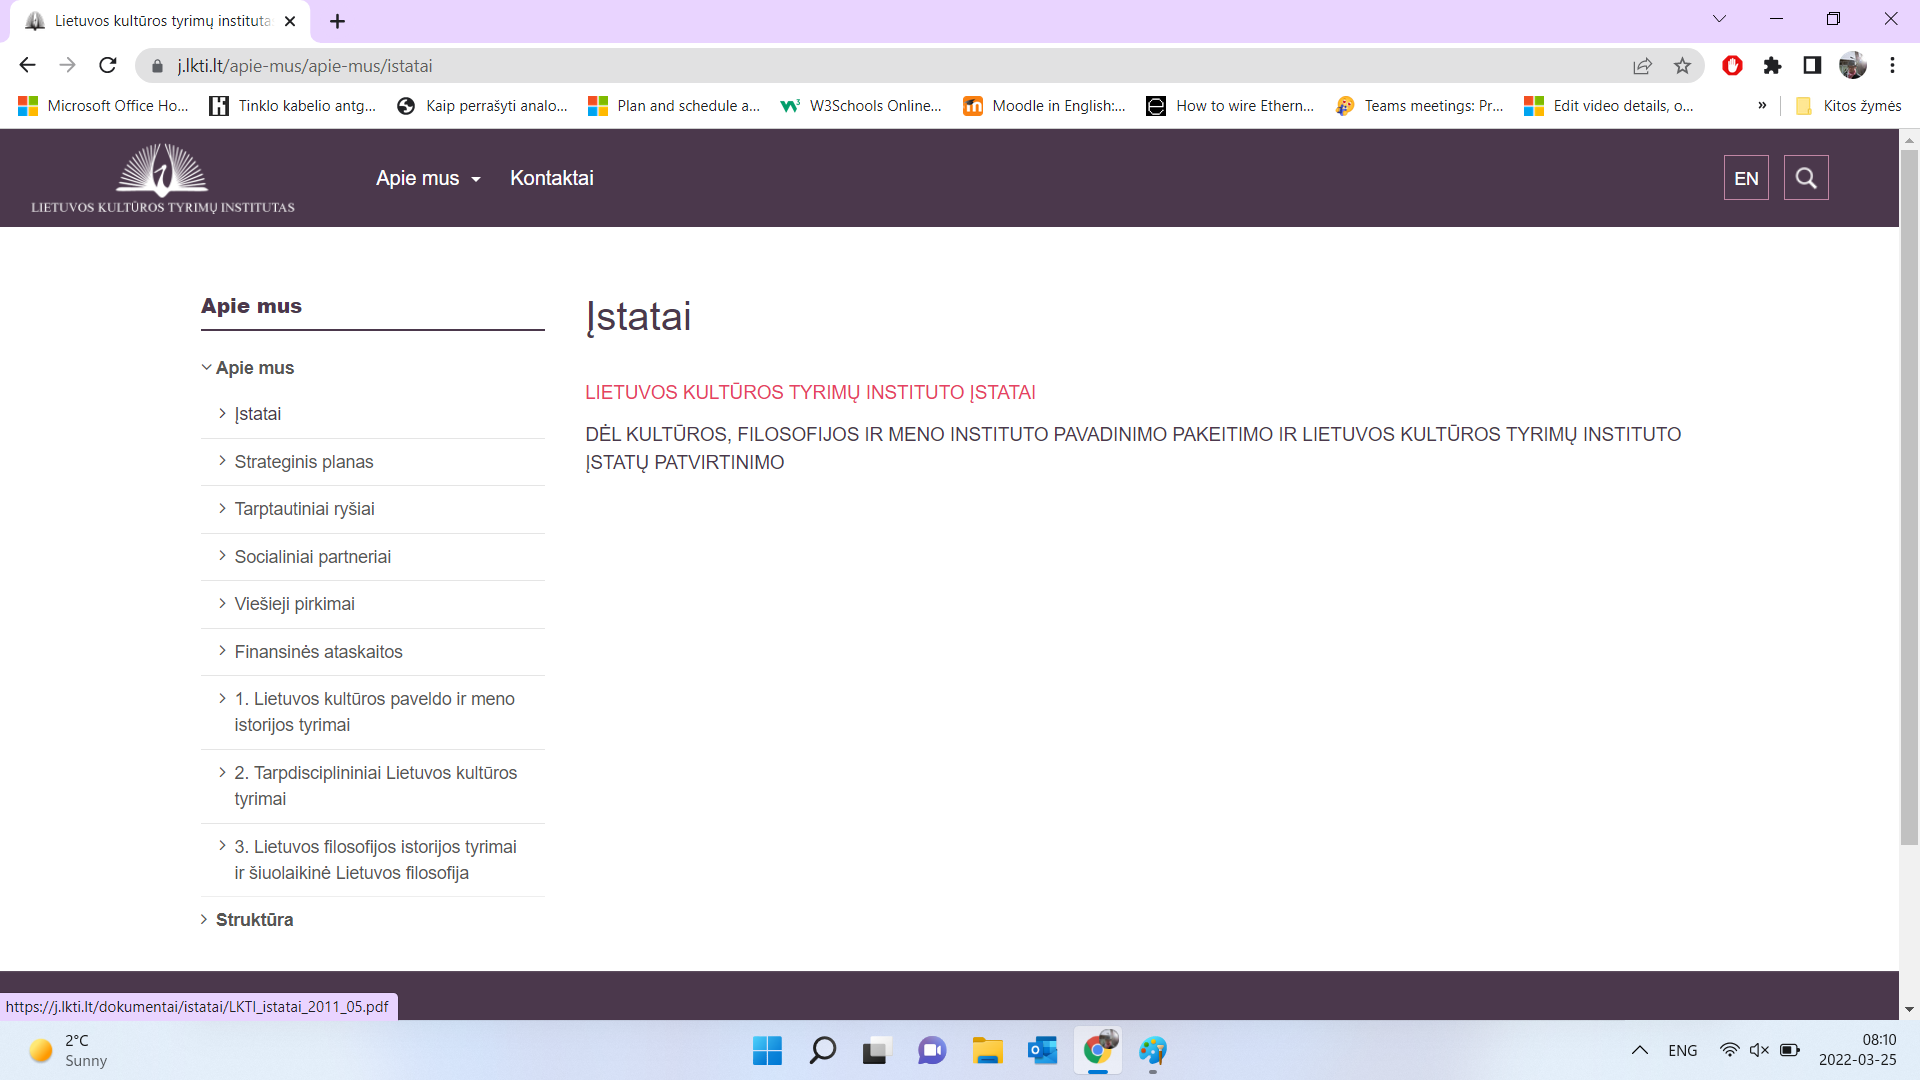
Task: Click the page vertical scrollbar
Action: (x=1909, y=500)
